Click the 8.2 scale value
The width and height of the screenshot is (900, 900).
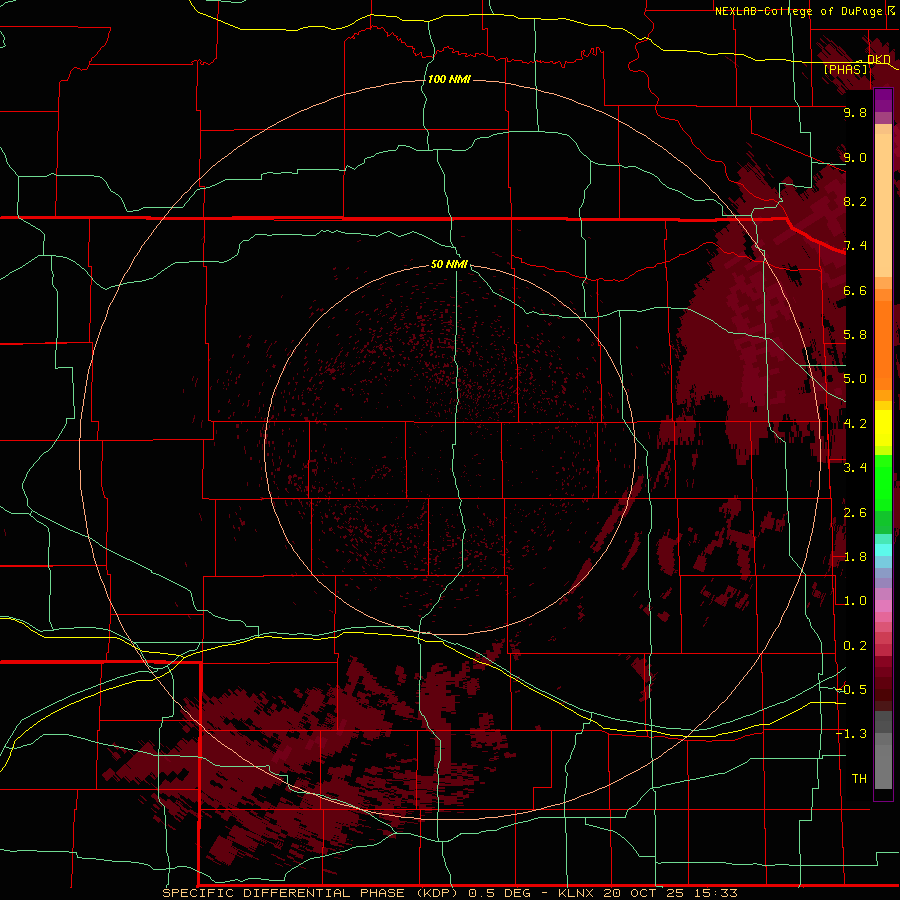point(855,201)
